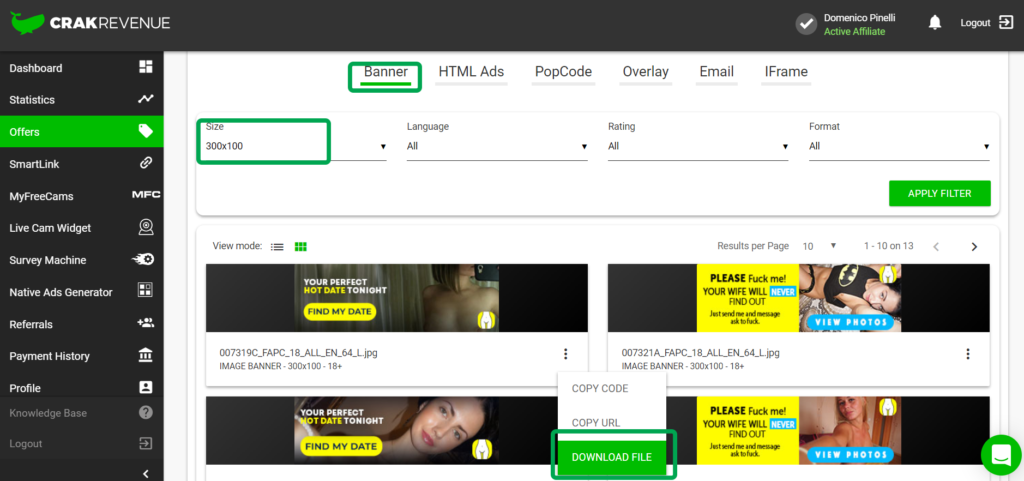The image size is (1024, 481).
Task: Switch to grid view mode
Action: 301,247
